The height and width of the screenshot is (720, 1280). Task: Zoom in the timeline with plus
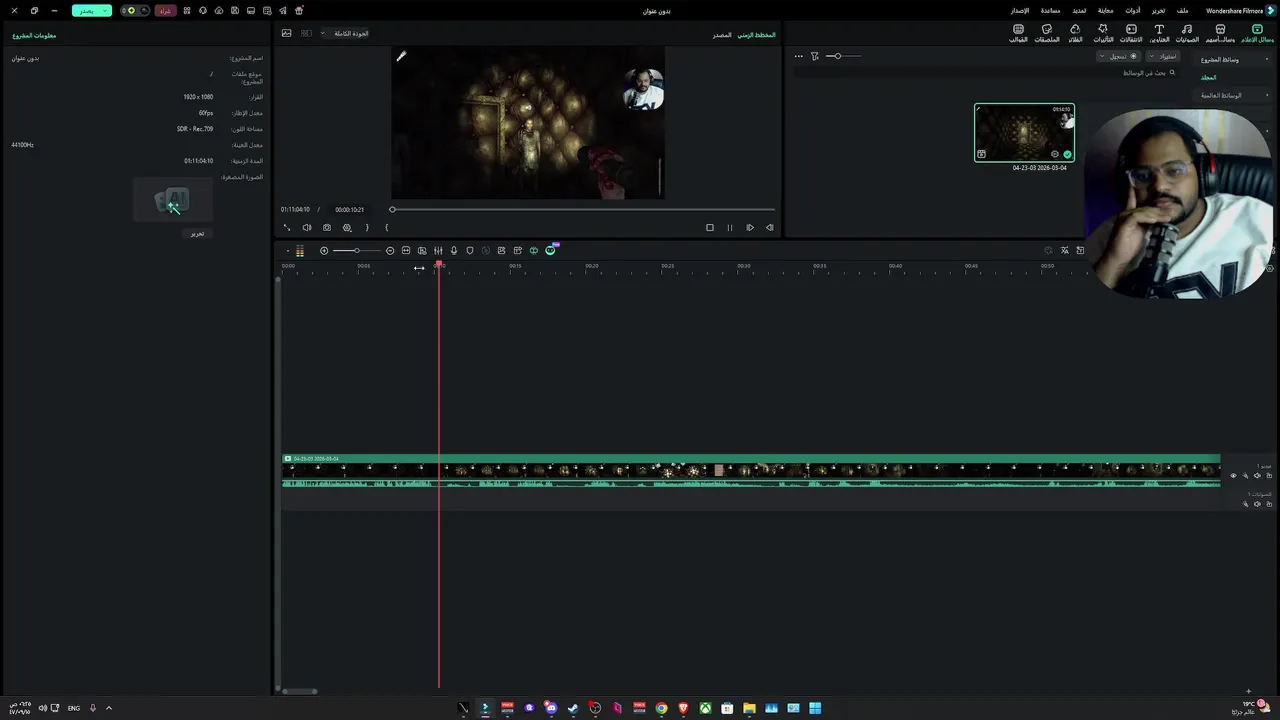coord(324,250)
